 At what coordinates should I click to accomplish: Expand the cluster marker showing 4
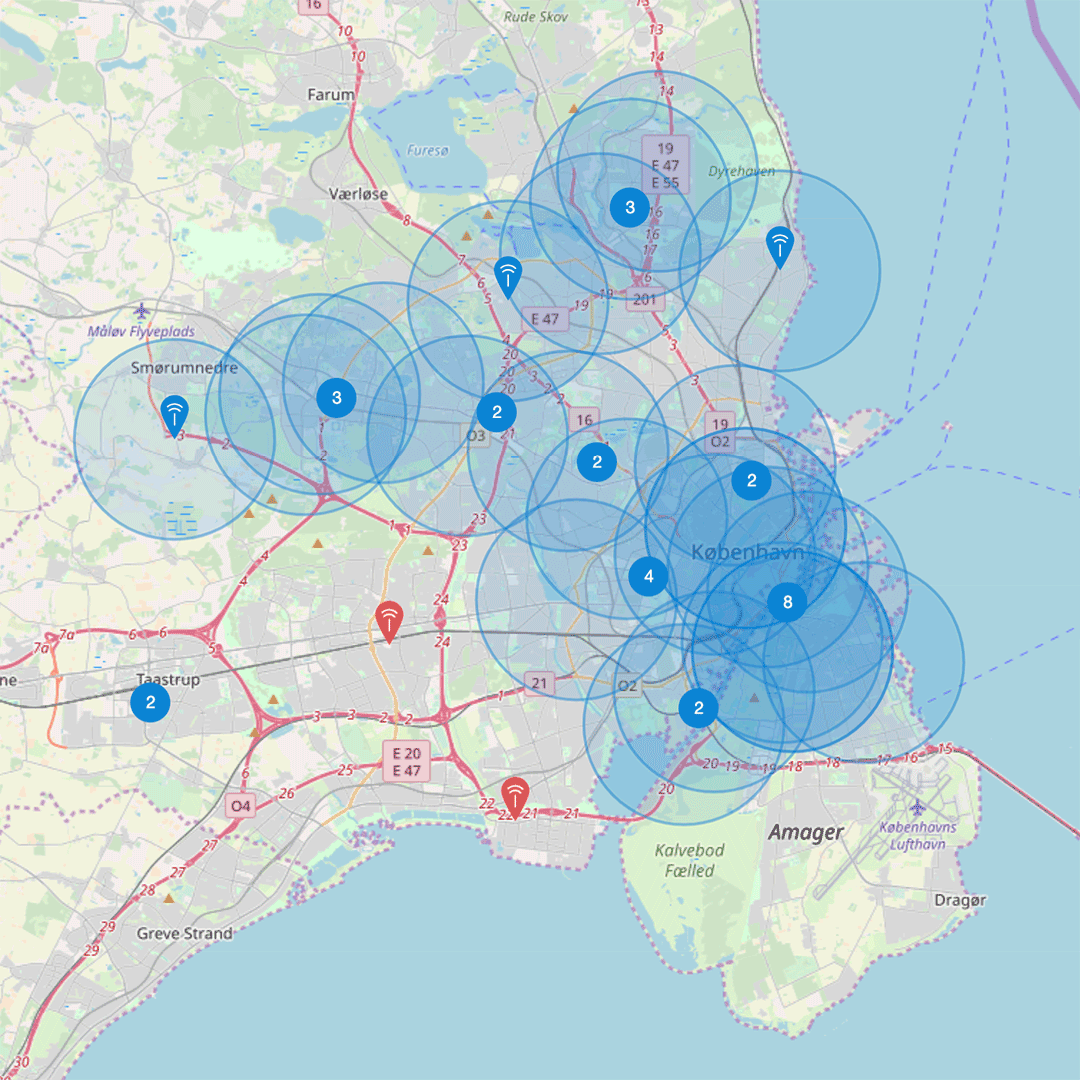649,576
